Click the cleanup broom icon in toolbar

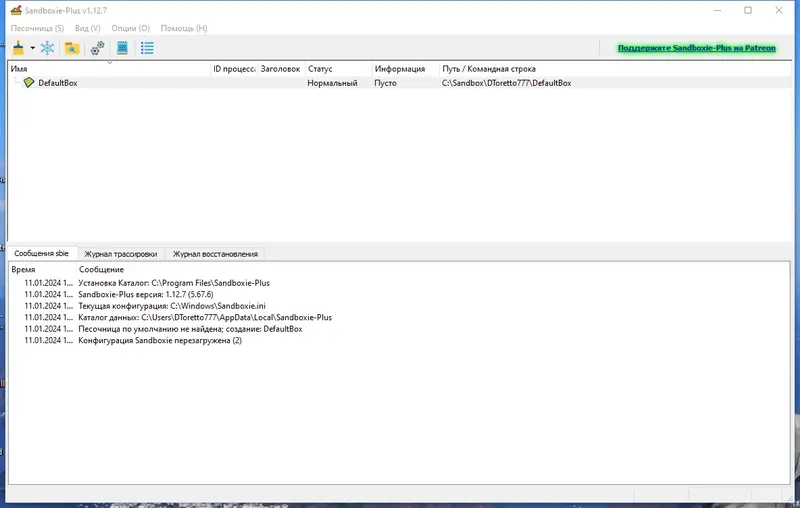pyautogui.click(x=18, y=48)
